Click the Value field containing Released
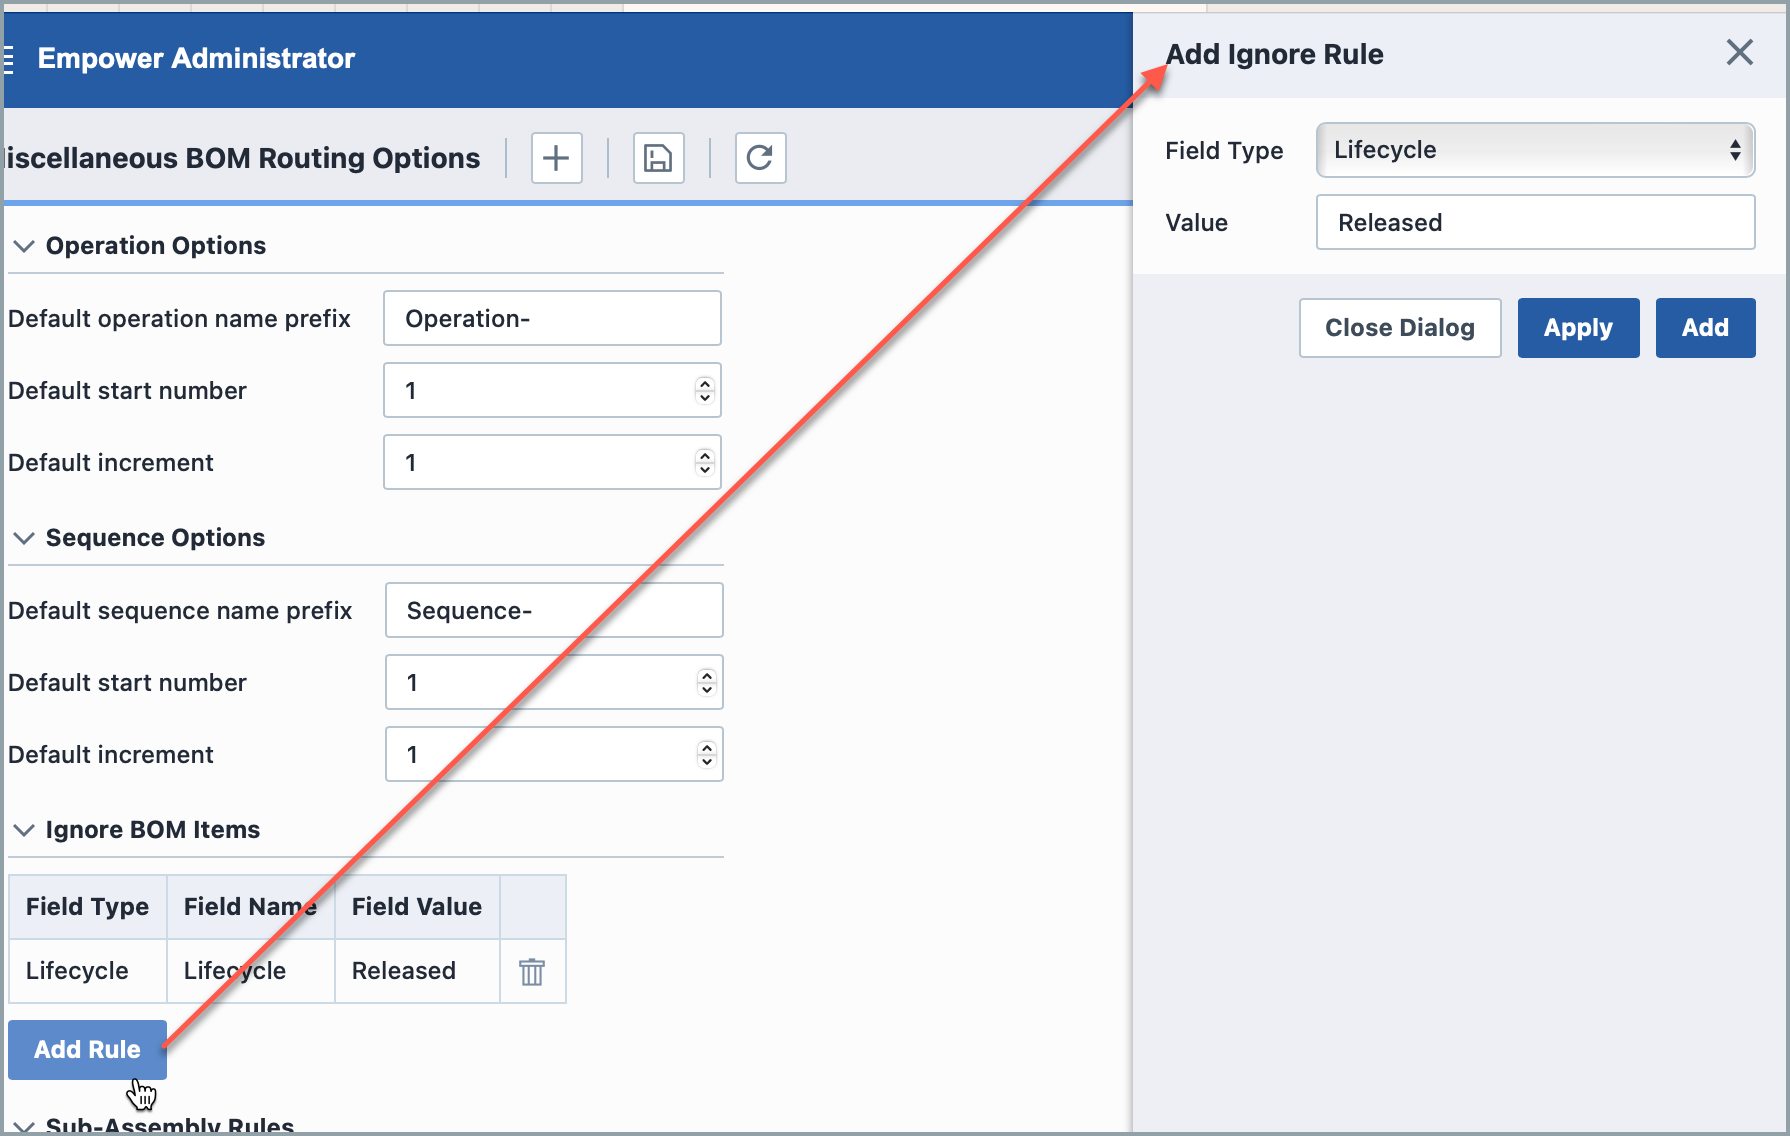The height and width of the screenshot is (1136, 1790). [1535, 222]
